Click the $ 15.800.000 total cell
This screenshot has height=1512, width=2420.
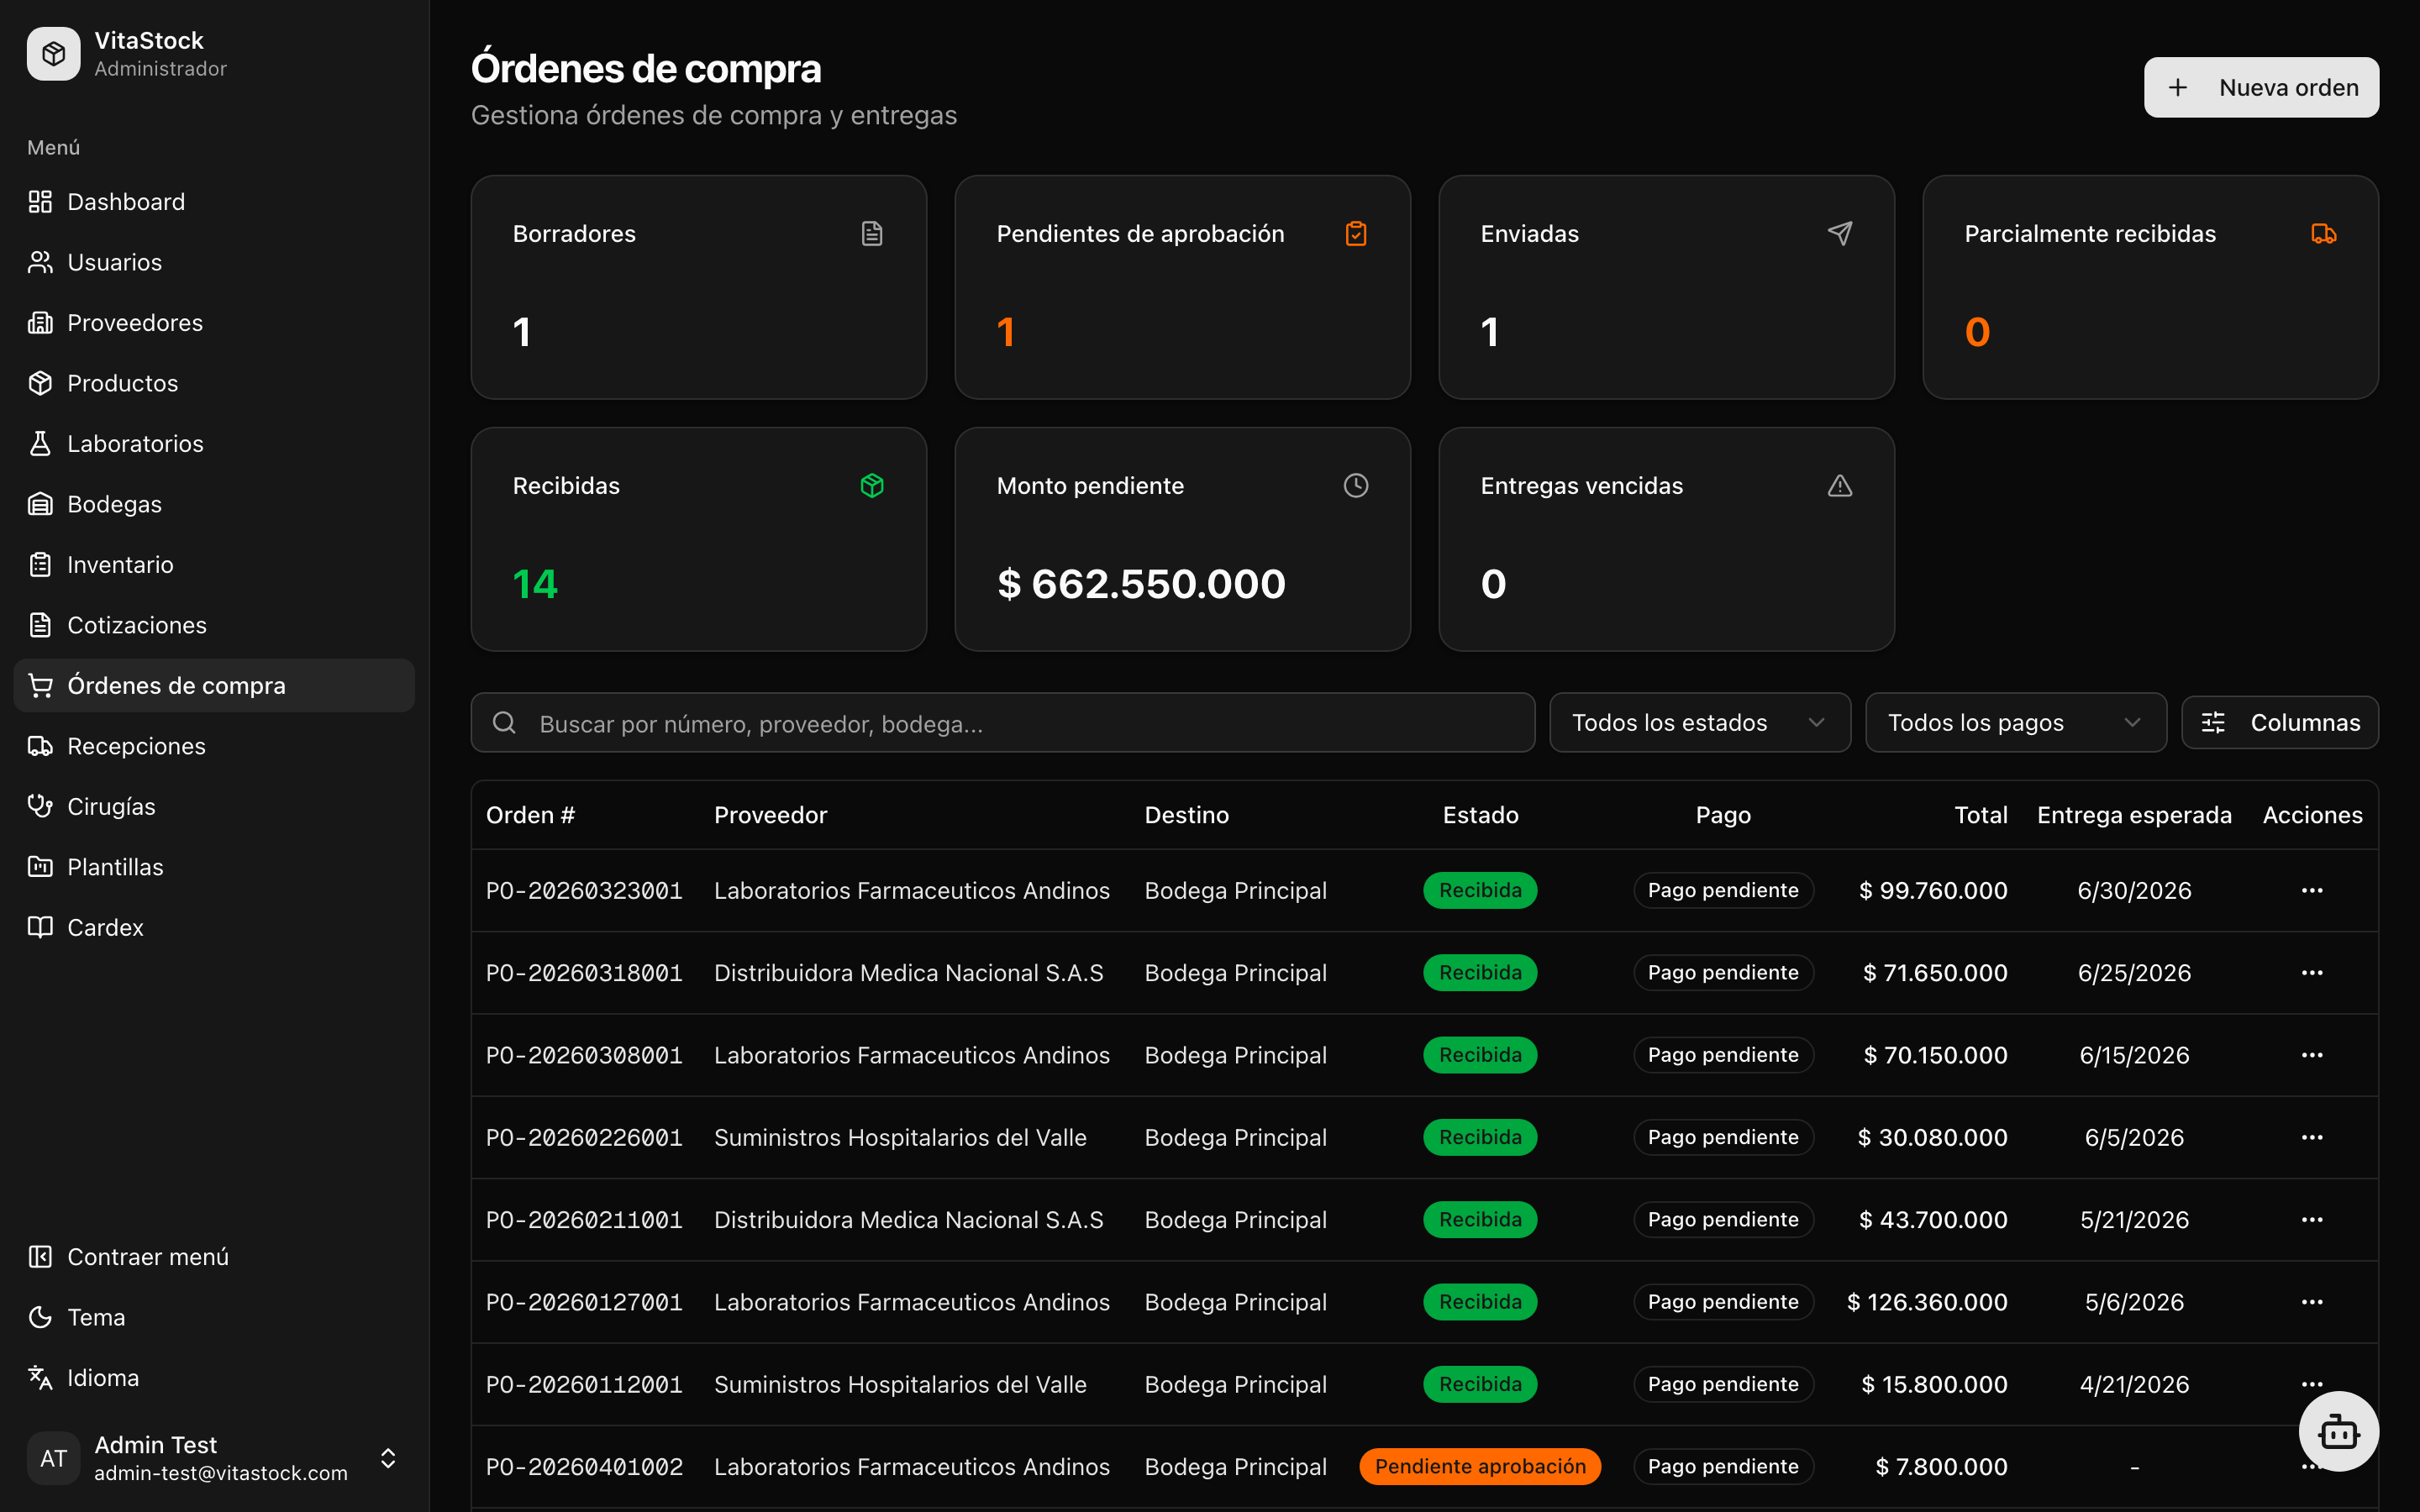[1934, 1384]
